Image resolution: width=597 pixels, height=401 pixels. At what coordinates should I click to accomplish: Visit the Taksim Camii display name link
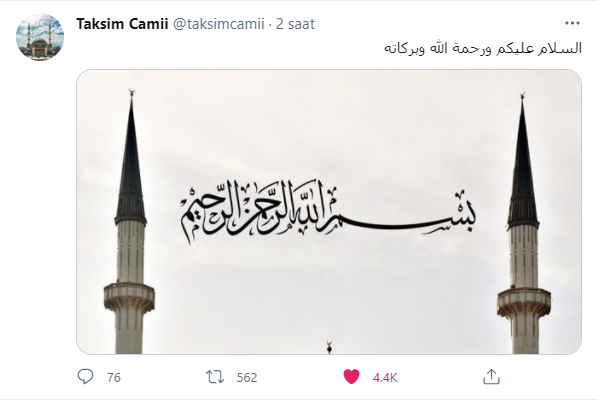[122, 24]
